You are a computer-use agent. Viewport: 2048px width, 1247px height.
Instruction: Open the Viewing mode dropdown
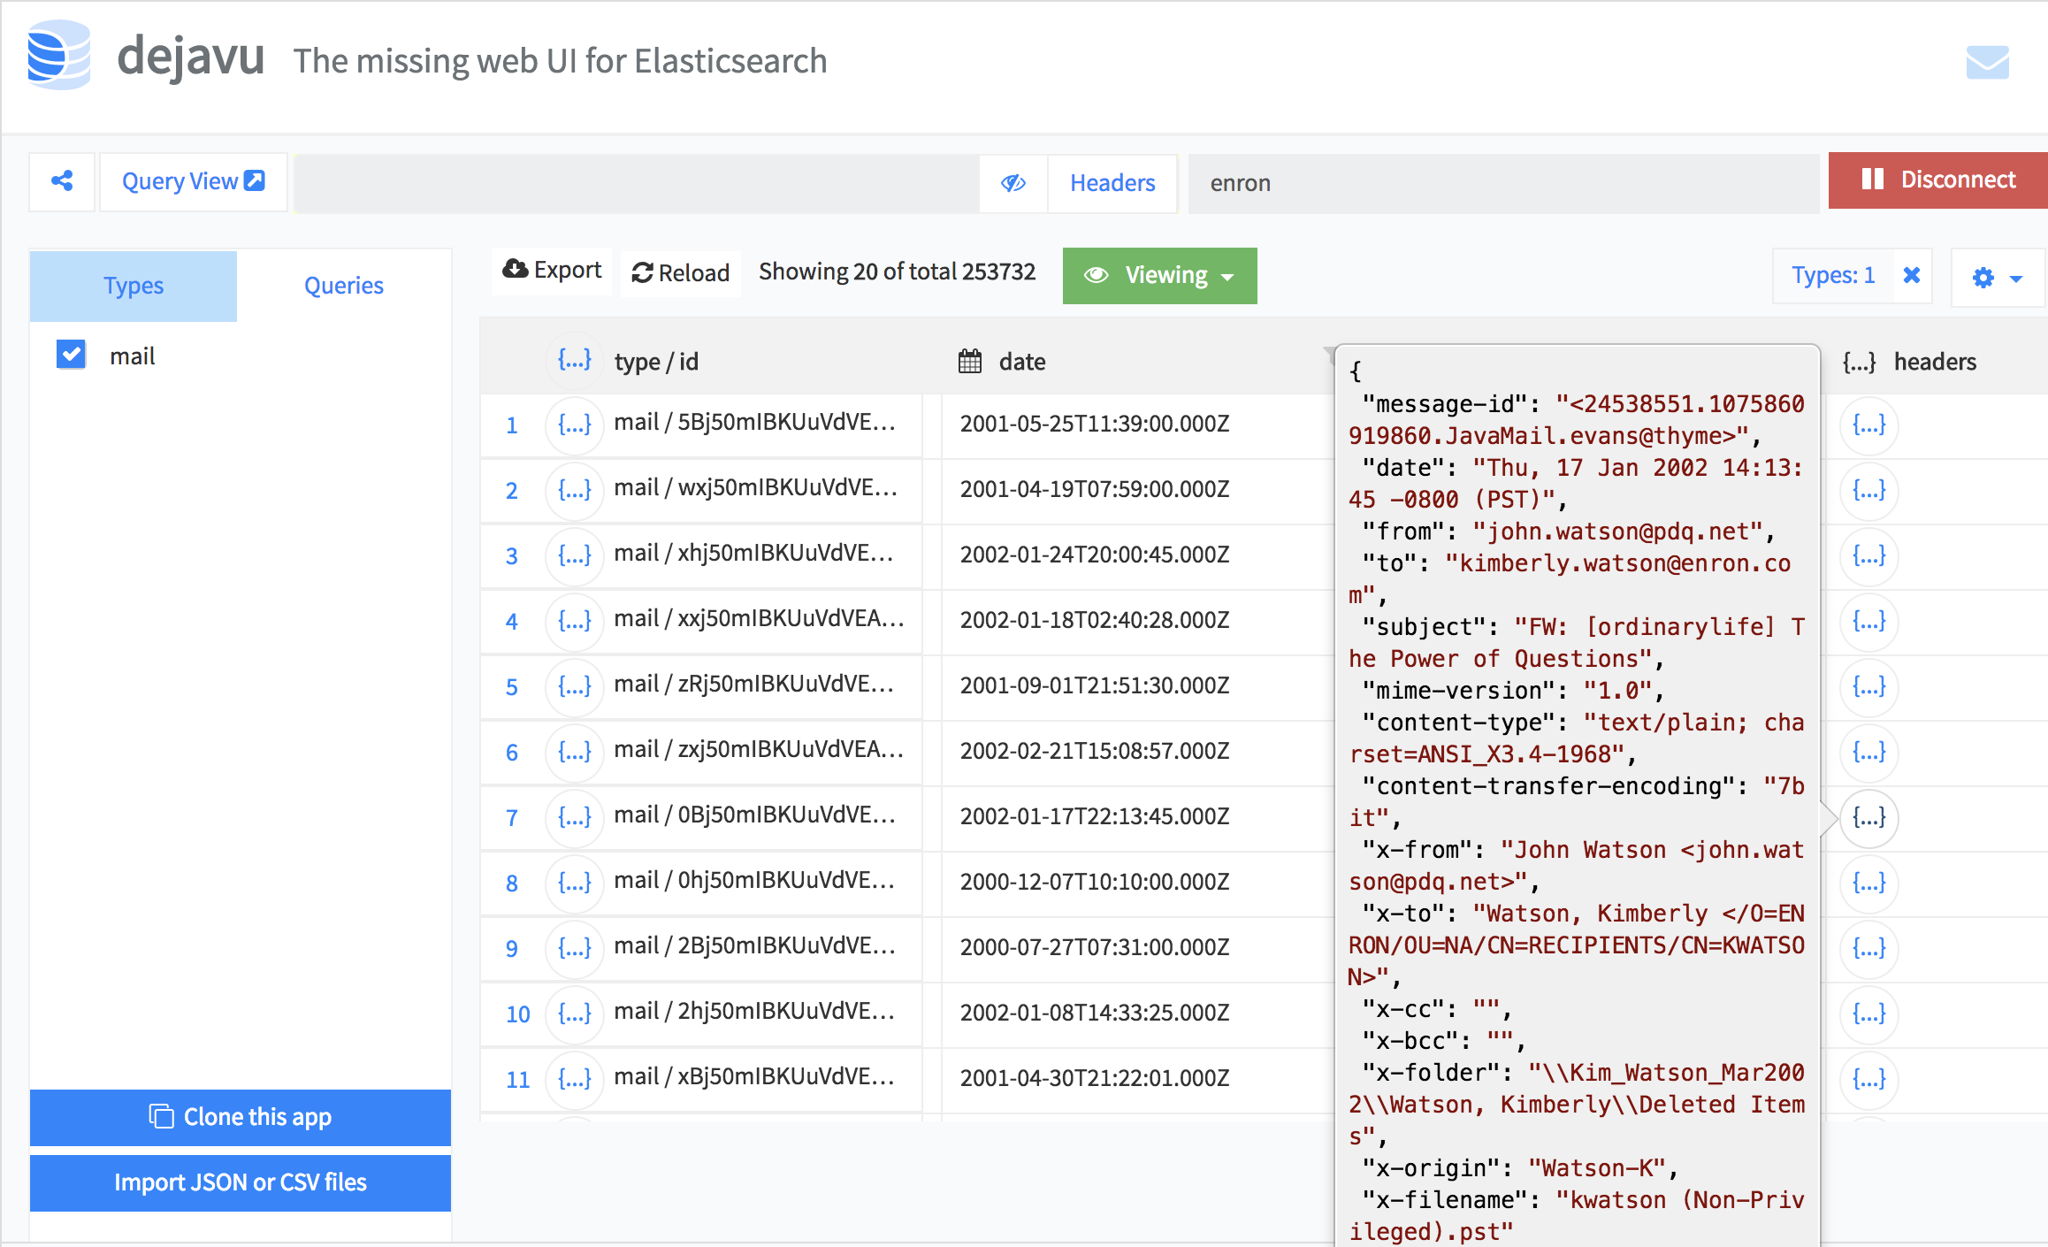tap(1159, 275)
